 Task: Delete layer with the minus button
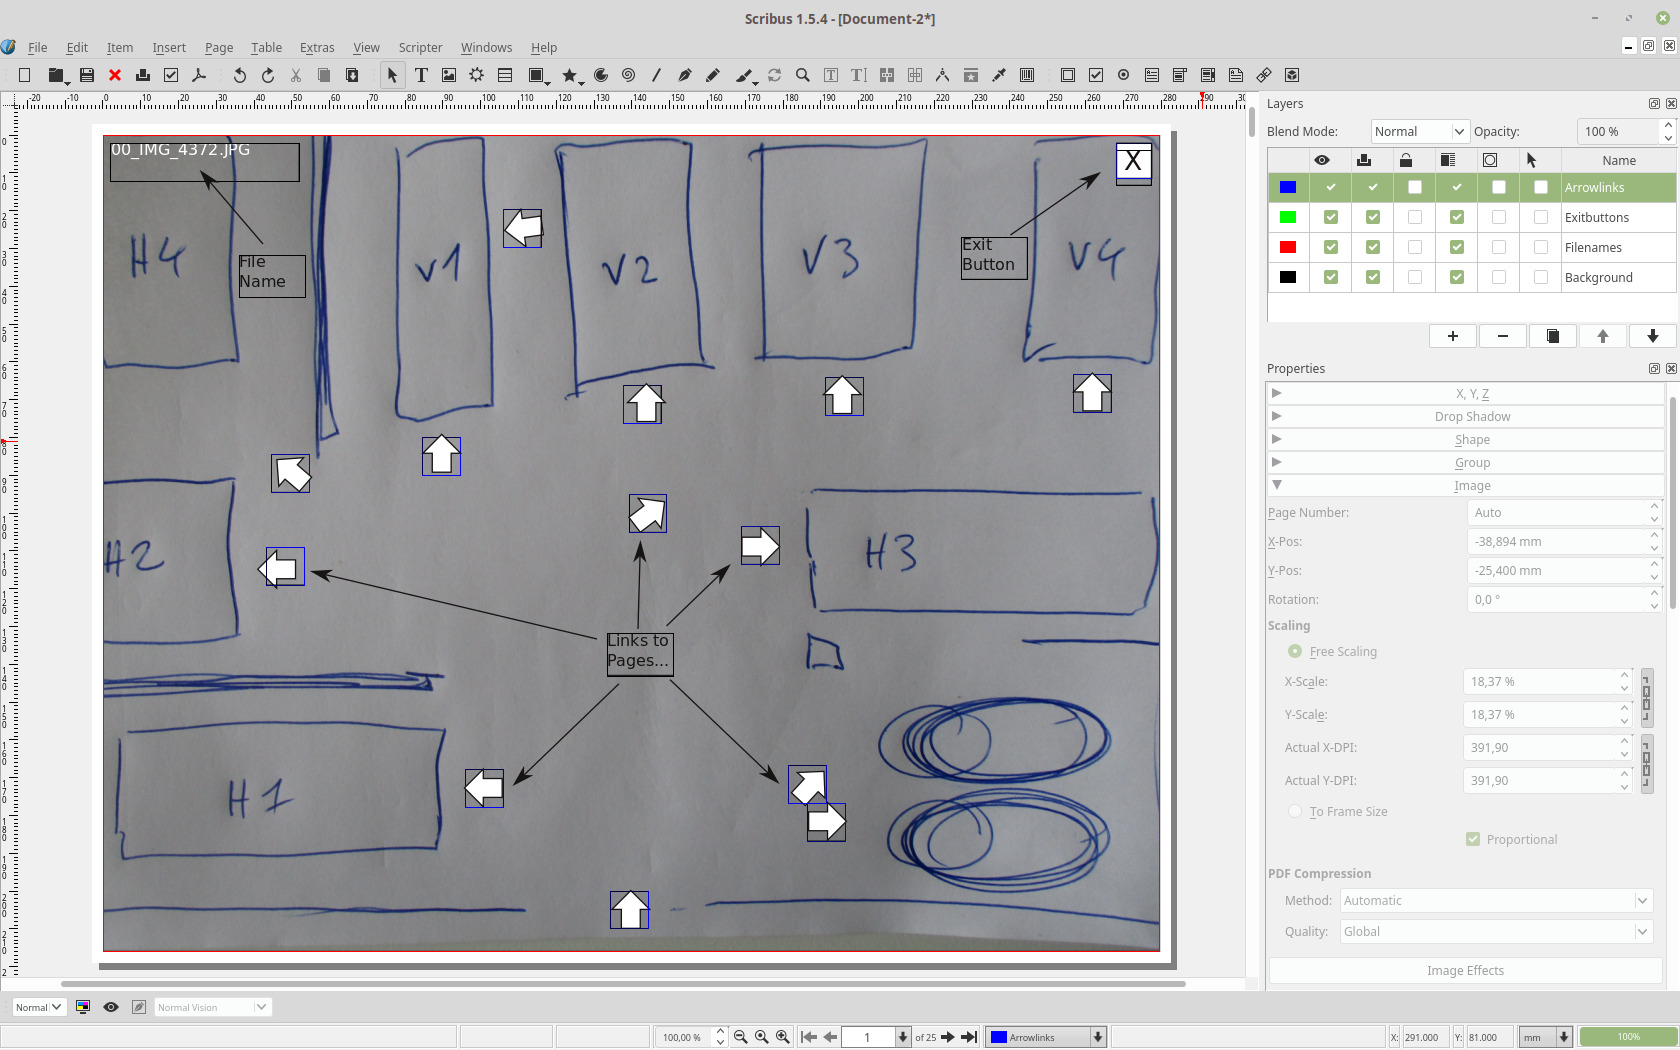click(1503, 336)
